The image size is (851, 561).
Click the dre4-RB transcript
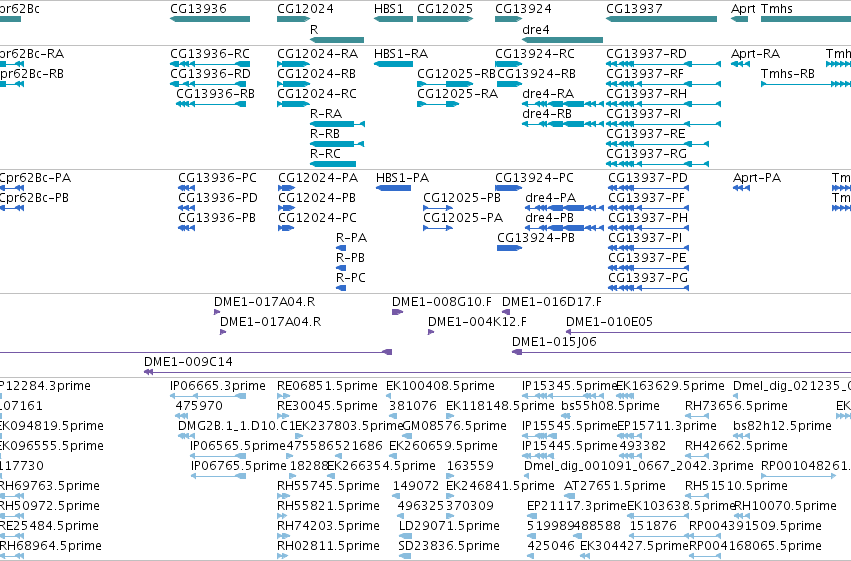click(547, 114)
